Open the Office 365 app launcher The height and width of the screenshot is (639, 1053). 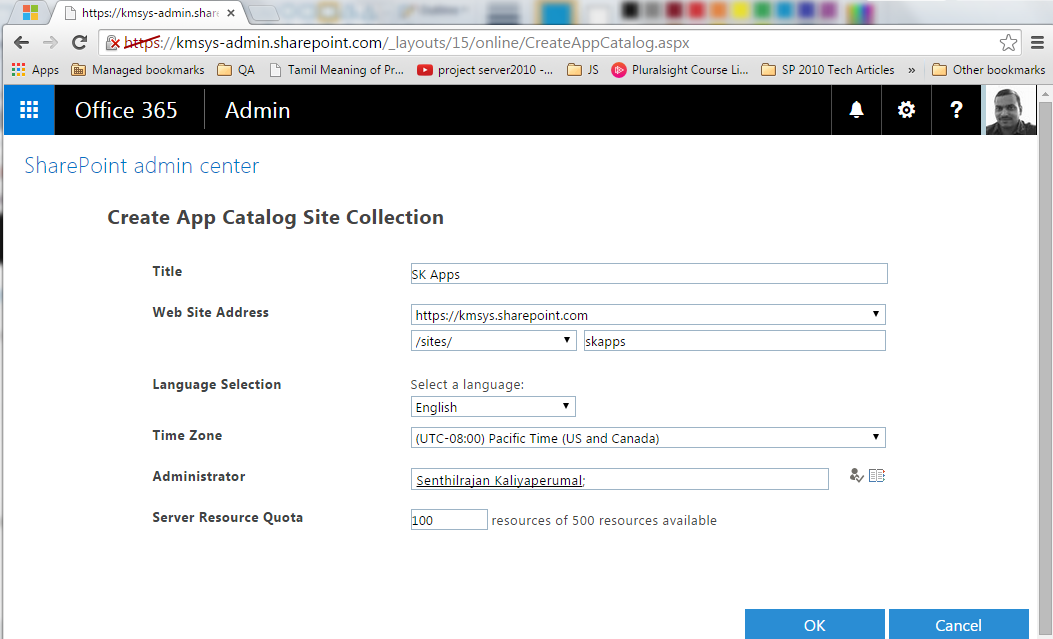[x=29, y=110]
